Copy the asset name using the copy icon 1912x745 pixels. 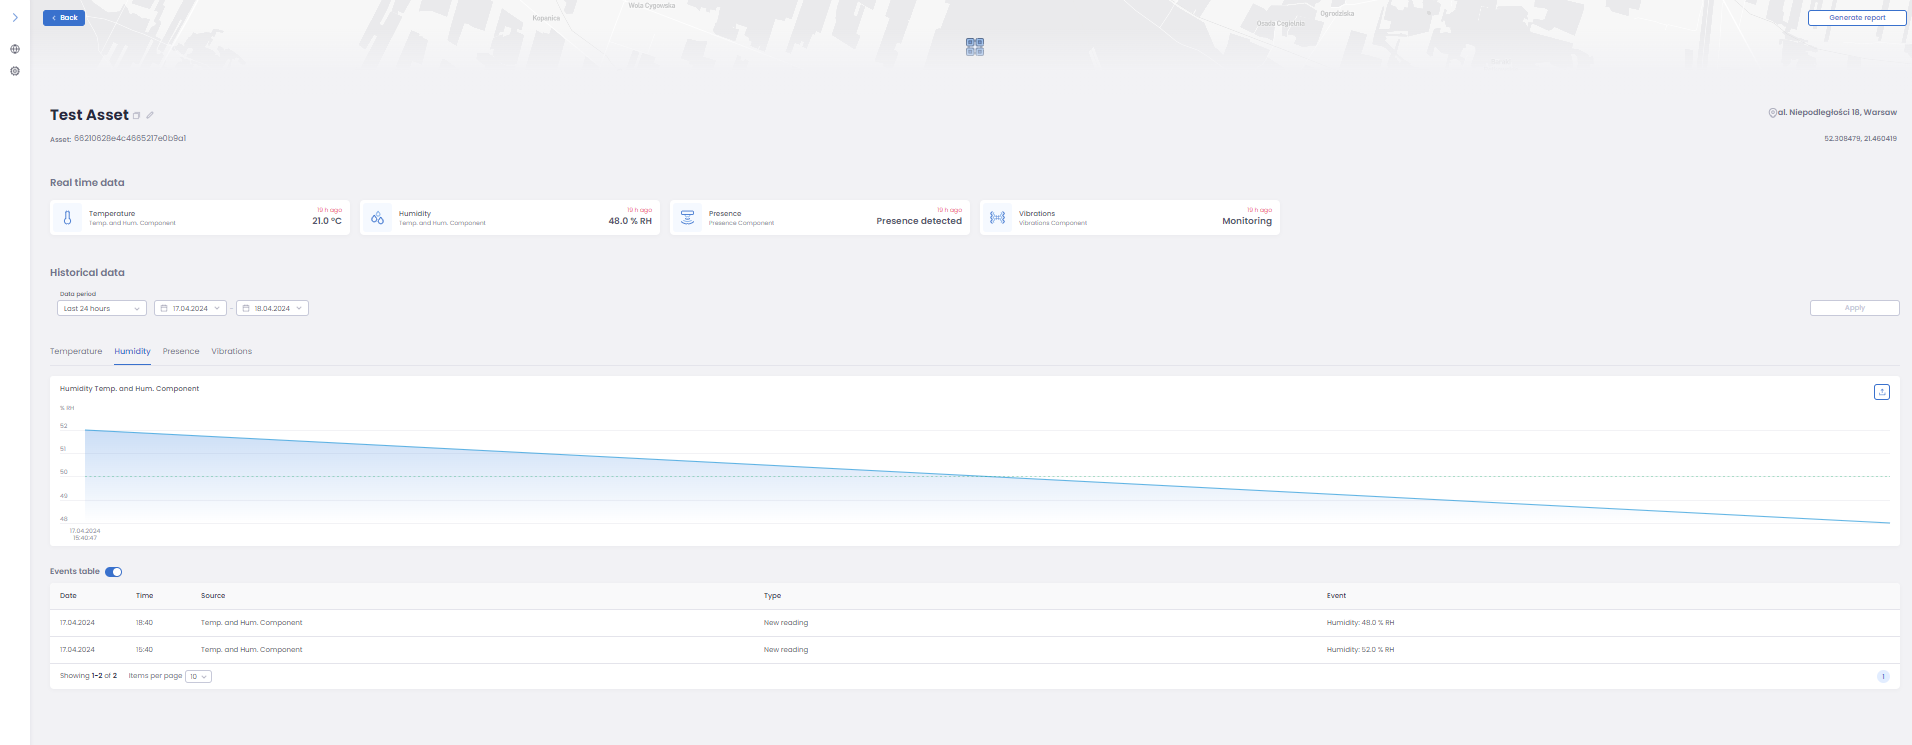click(137, 116)
